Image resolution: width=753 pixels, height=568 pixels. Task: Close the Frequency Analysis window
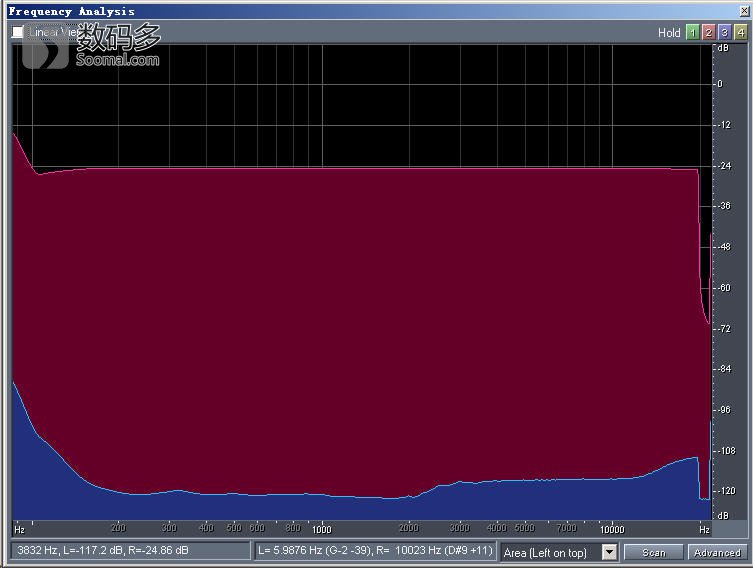(744, 11)
